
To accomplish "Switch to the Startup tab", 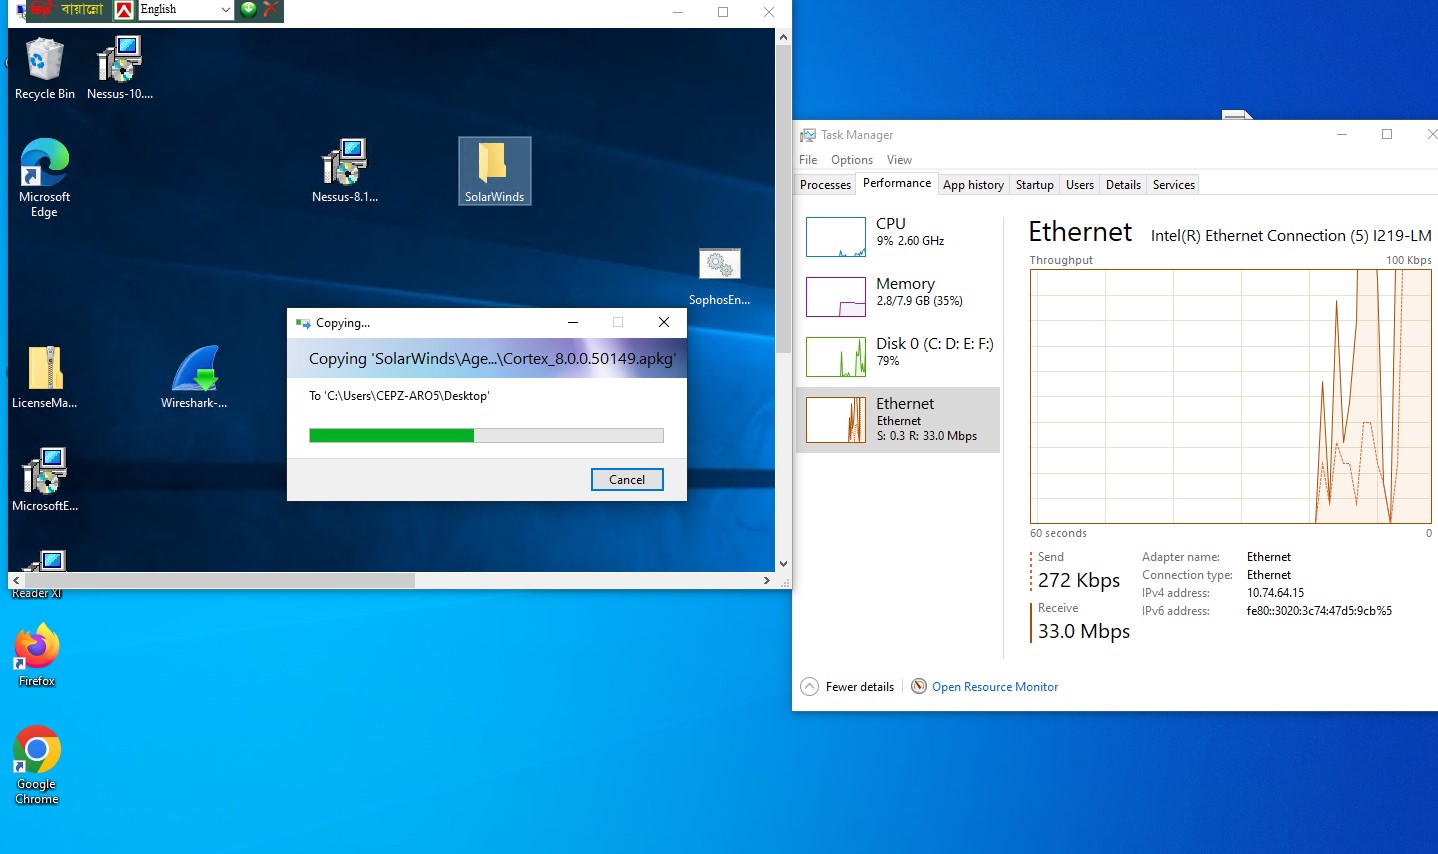I will [1034, 185].
